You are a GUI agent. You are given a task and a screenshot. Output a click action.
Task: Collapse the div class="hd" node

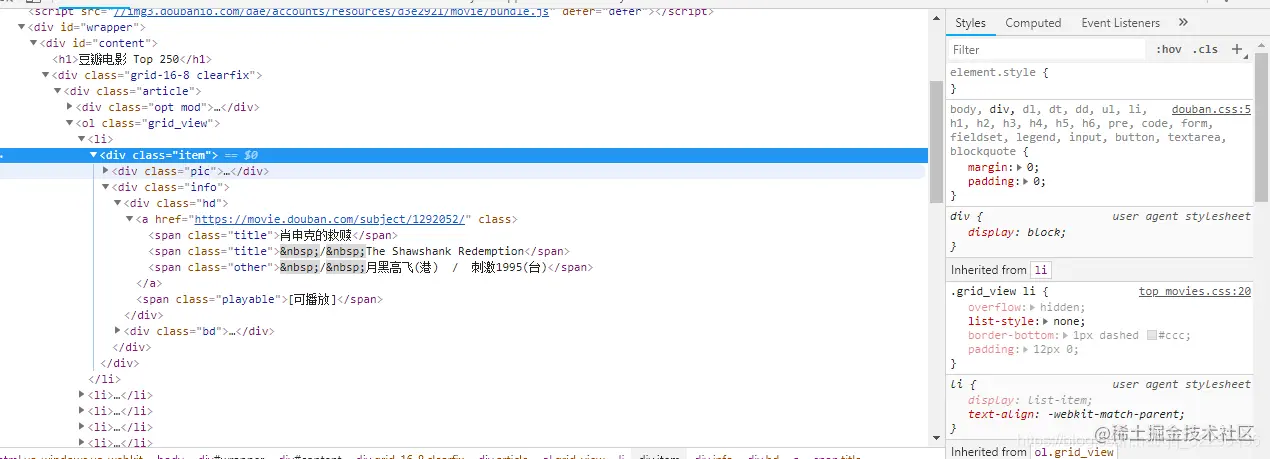(118, 203)
